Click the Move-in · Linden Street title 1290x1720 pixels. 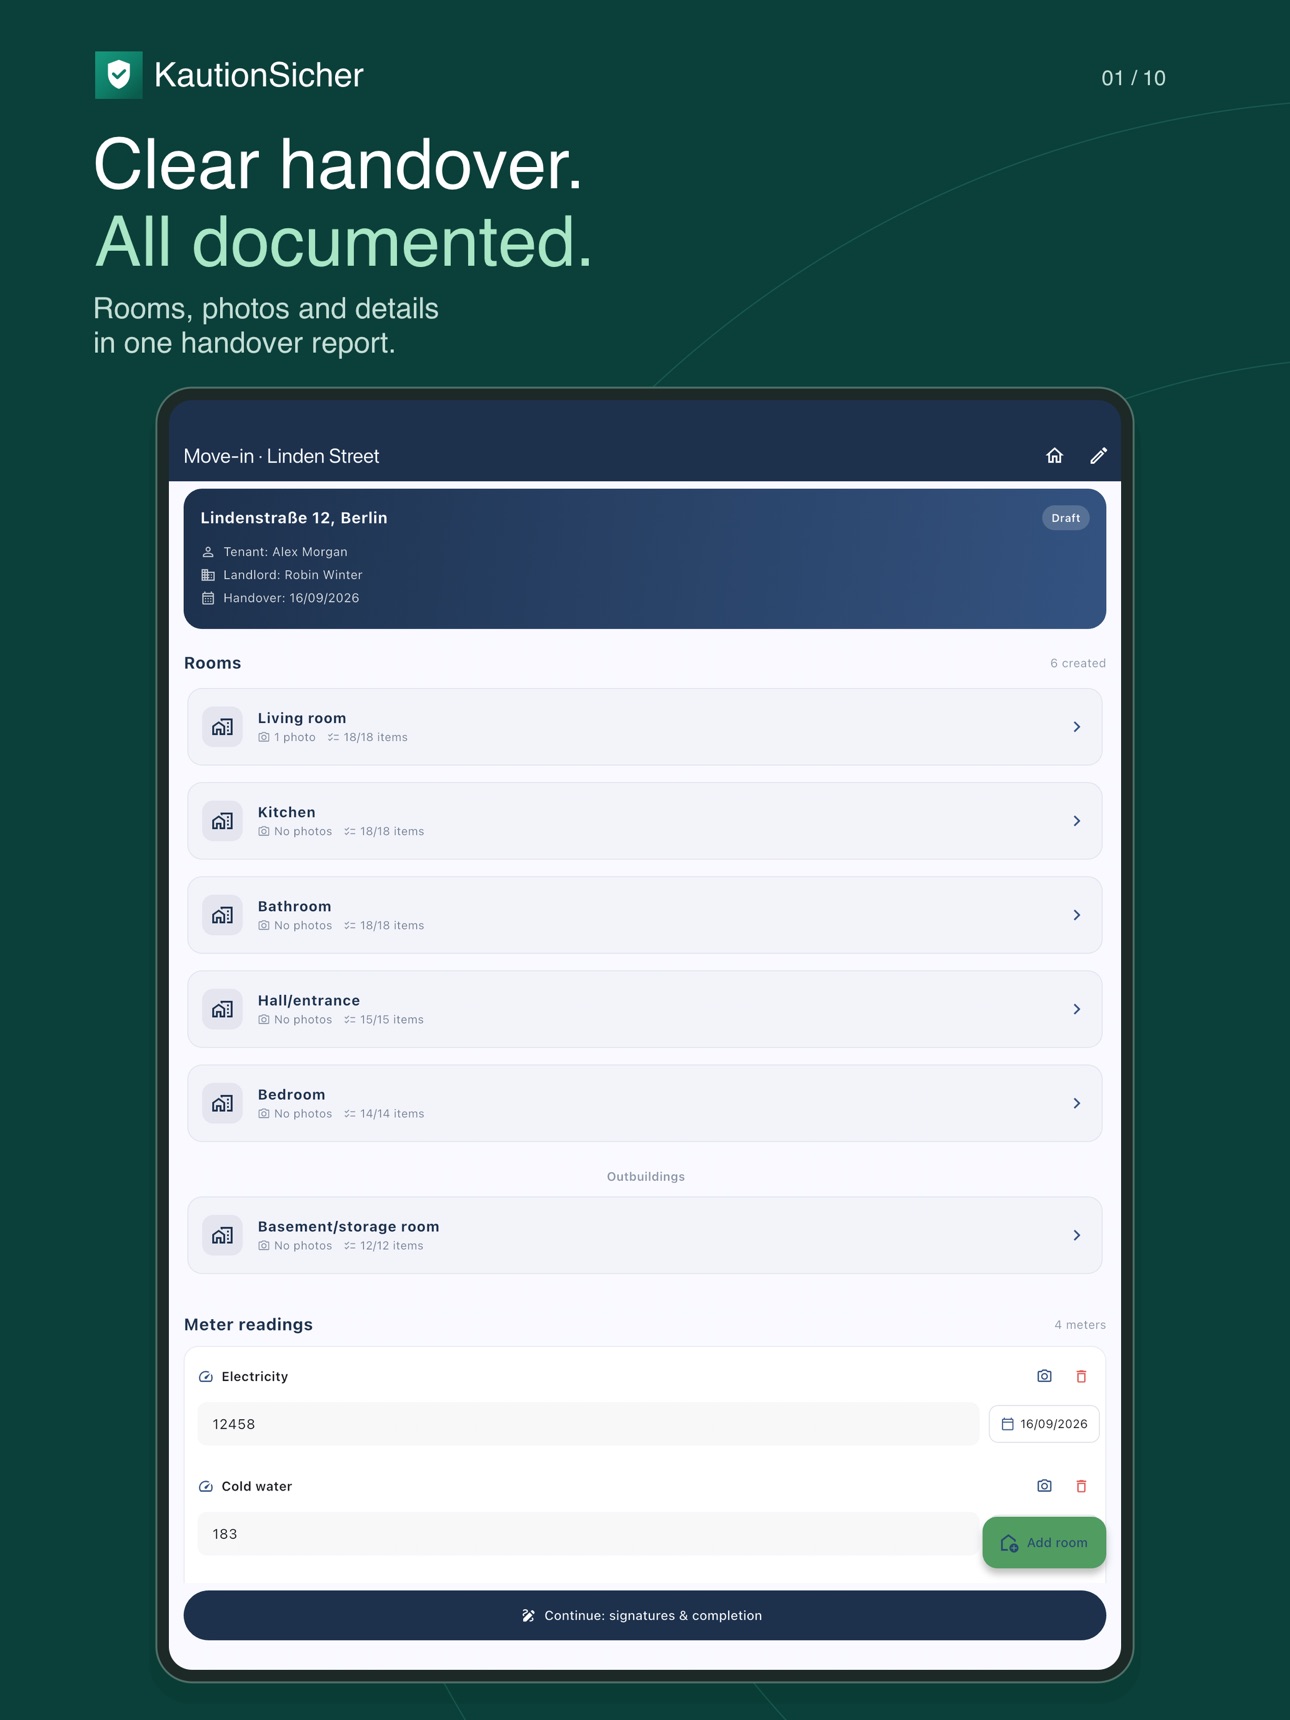click(281, 456)
